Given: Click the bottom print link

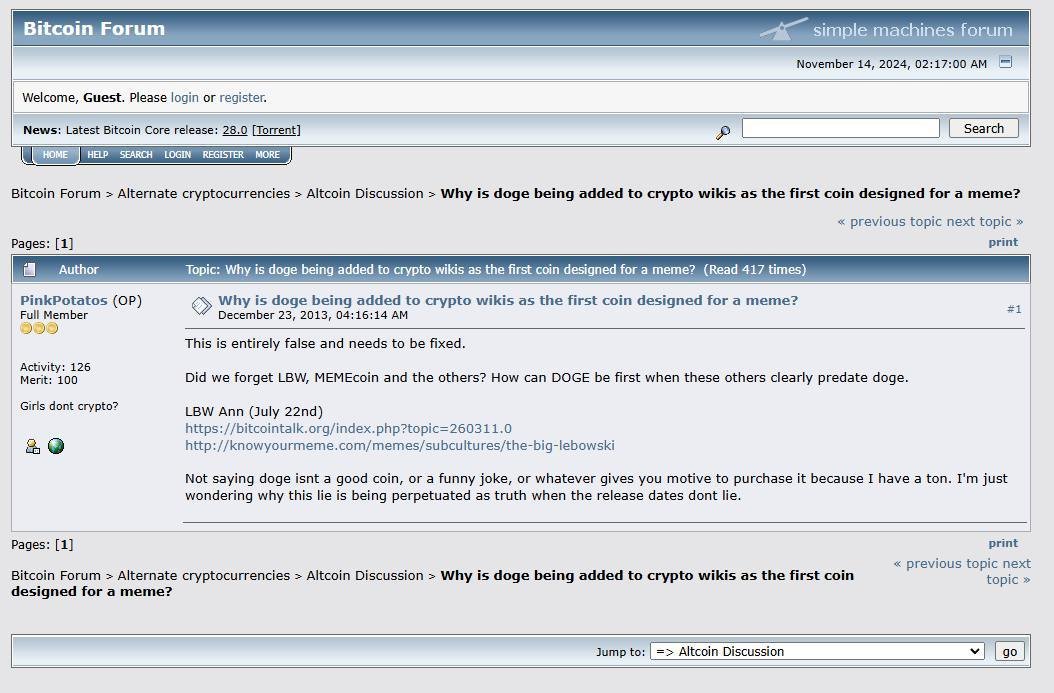Looking at the screenshot, I should (x=1003, y=543).
